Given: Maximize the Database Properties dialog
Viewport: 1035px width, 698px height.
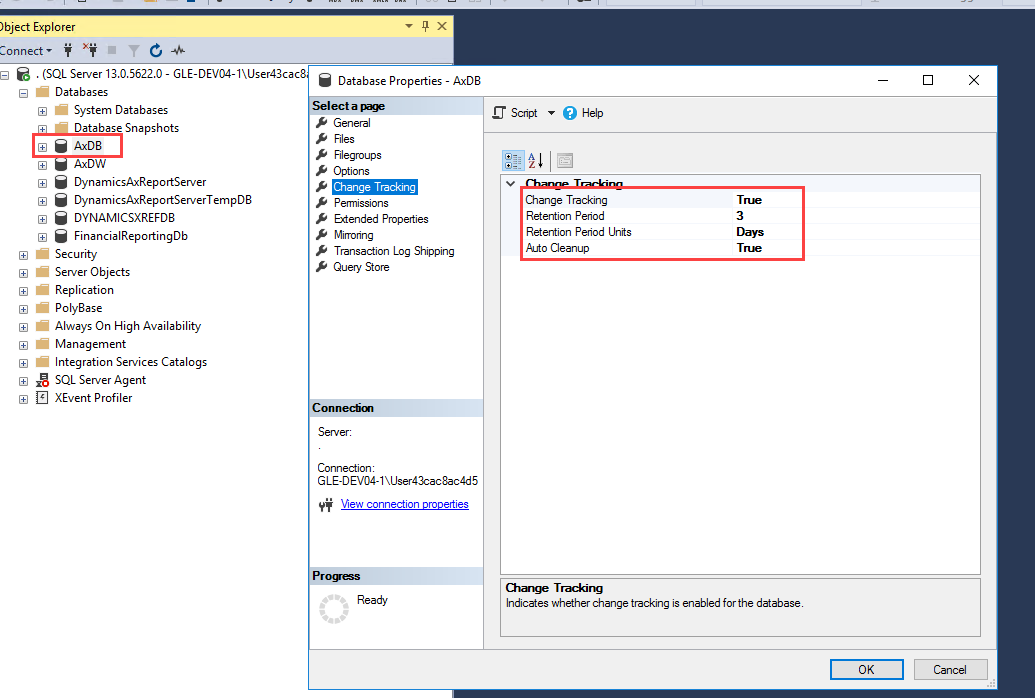Looking at the screenshot, I should (927, 80).
